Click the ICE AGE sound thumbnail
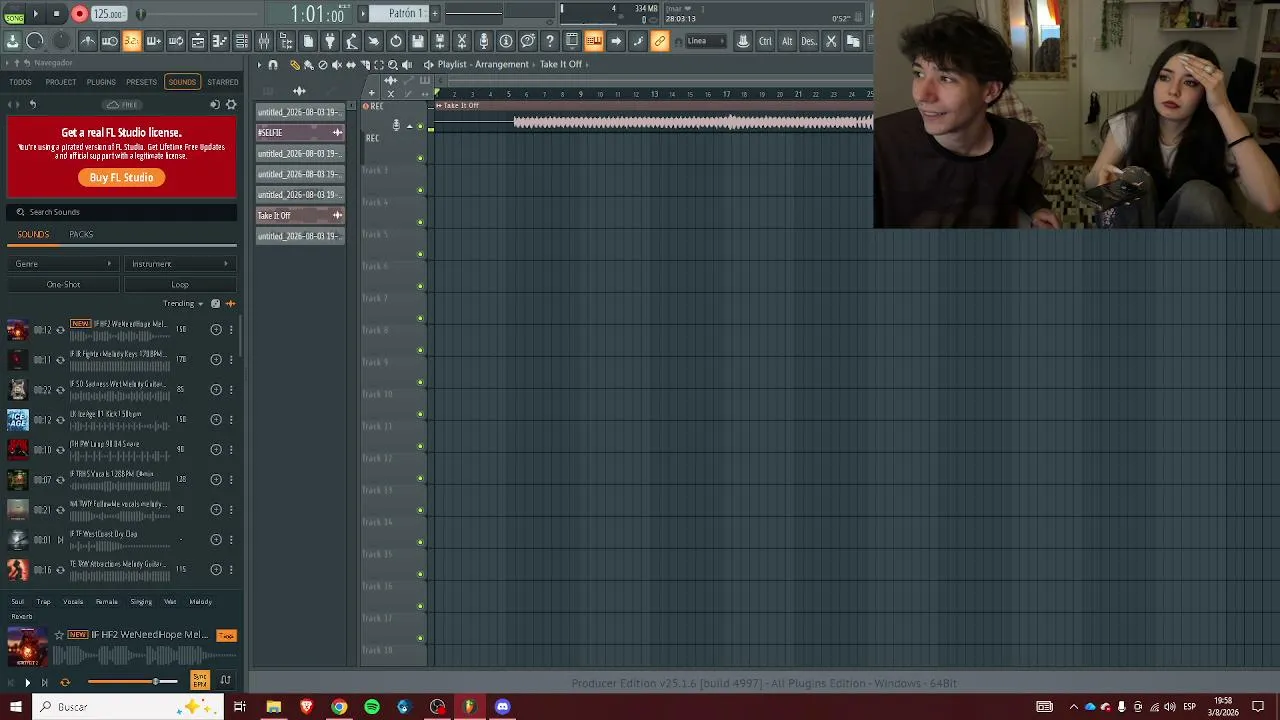The image size is (1280, 720). [18, 420]
